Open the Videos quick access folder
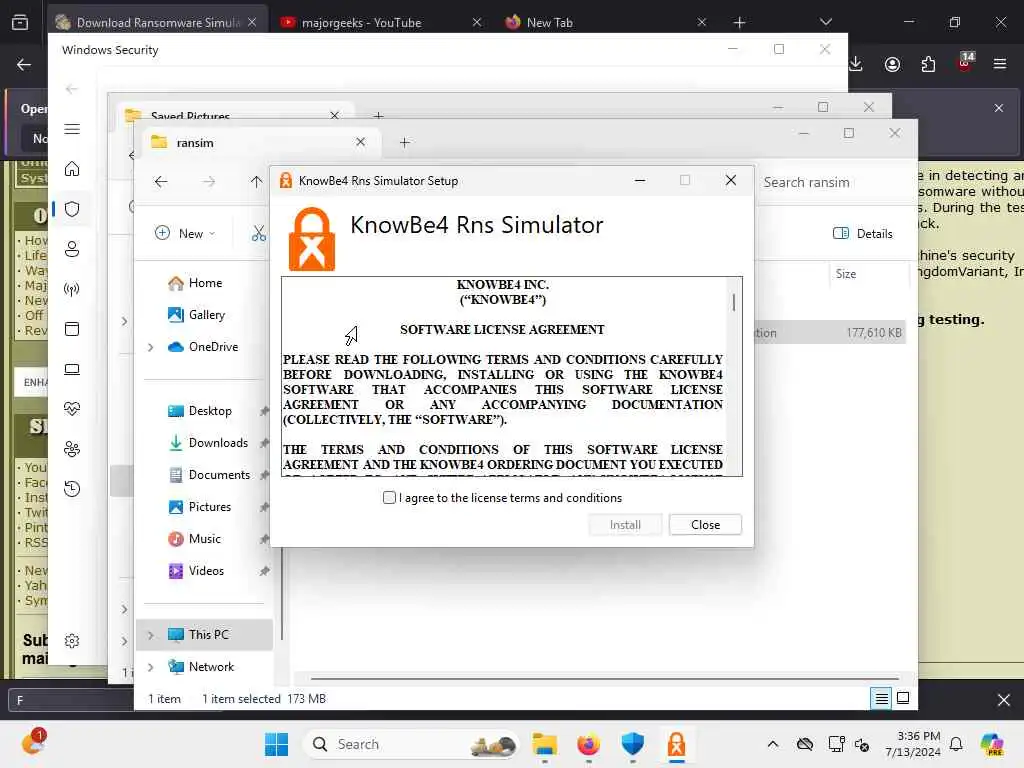Viewport: 1024px width, 768px height. tap(196, 571)
